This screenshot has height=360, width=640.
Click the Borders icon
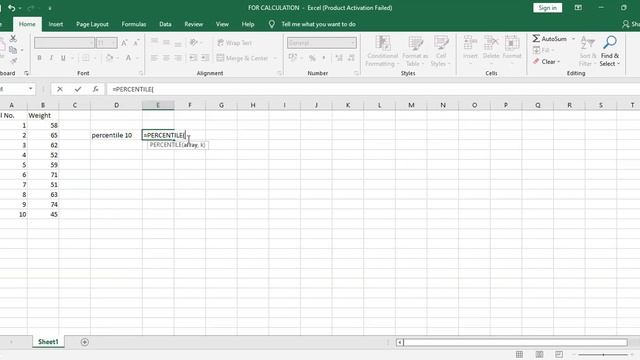point(85,58)
